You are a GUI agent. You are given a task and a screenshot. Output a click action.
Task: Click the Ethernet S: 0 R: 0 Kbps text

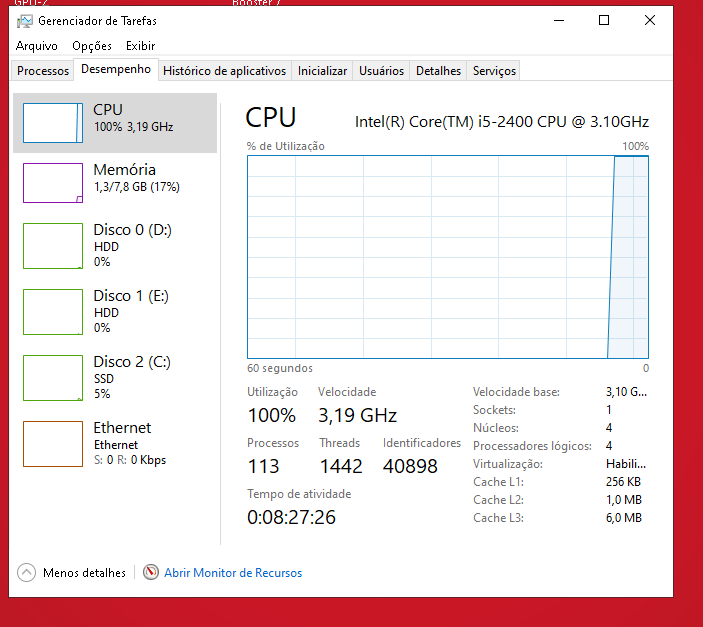click(x=130, y=460)
